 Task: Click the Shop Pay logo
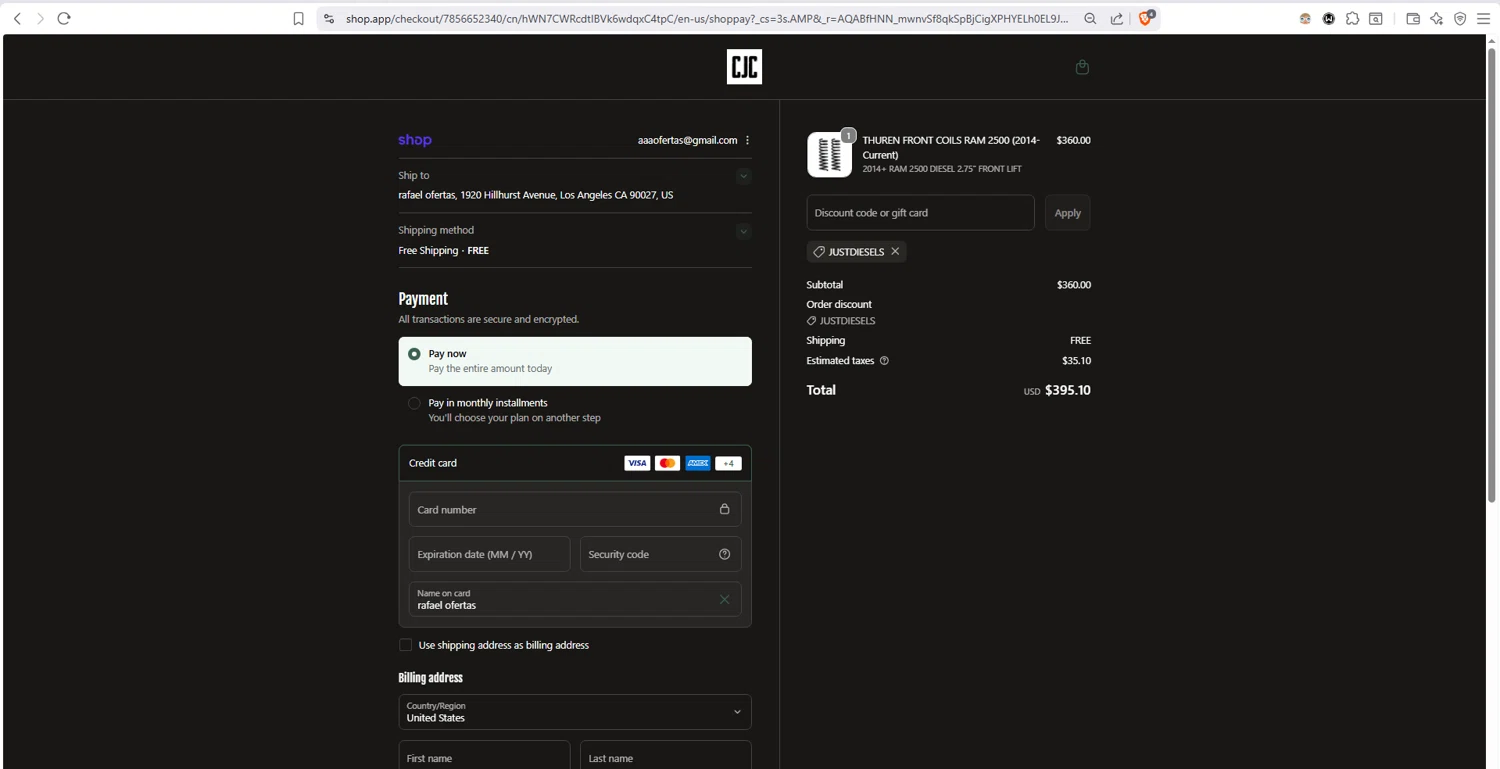[x=415, y=140]
